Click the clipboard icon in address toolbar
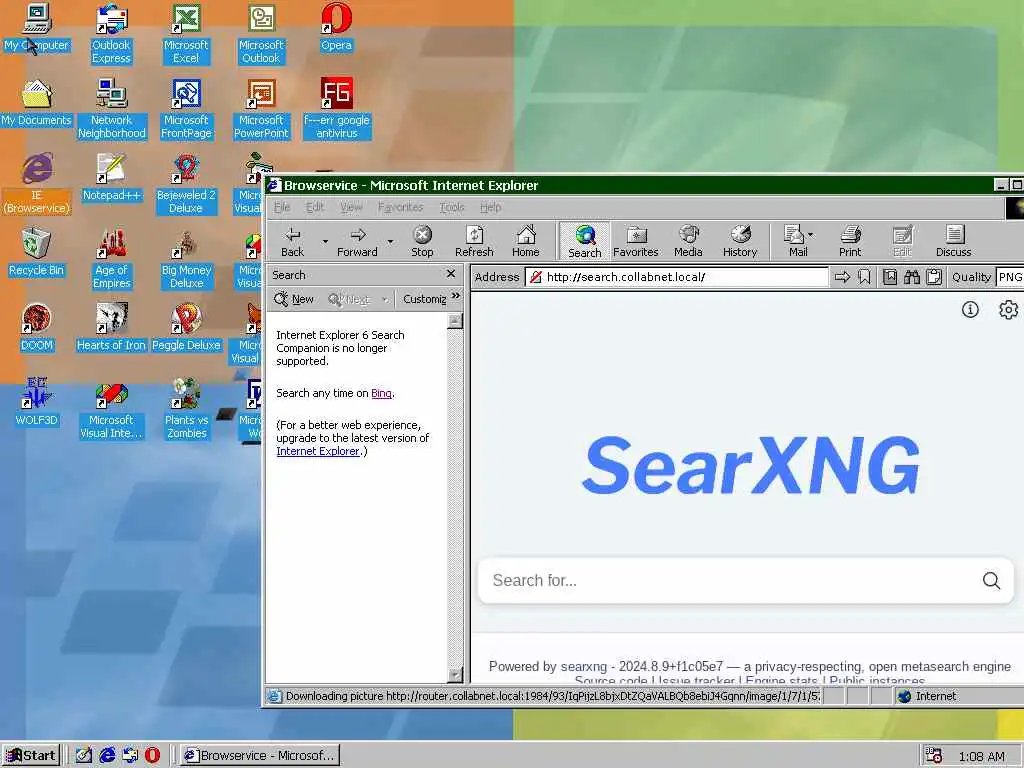The height and width of the screenshot is (768, 1024). coord(934,277)
